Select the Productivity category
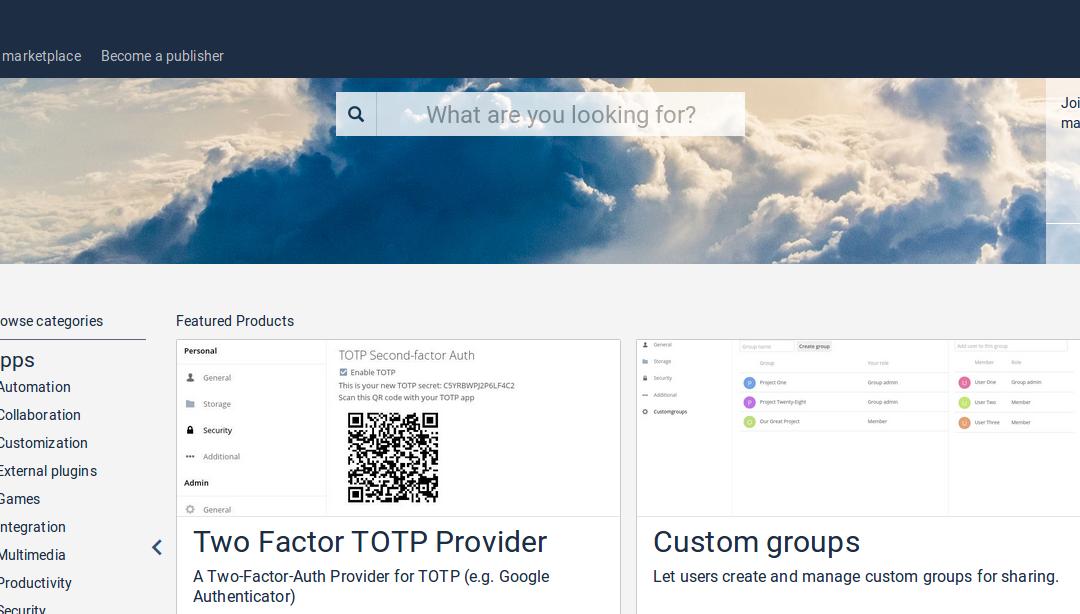 (x=36, y=583)
